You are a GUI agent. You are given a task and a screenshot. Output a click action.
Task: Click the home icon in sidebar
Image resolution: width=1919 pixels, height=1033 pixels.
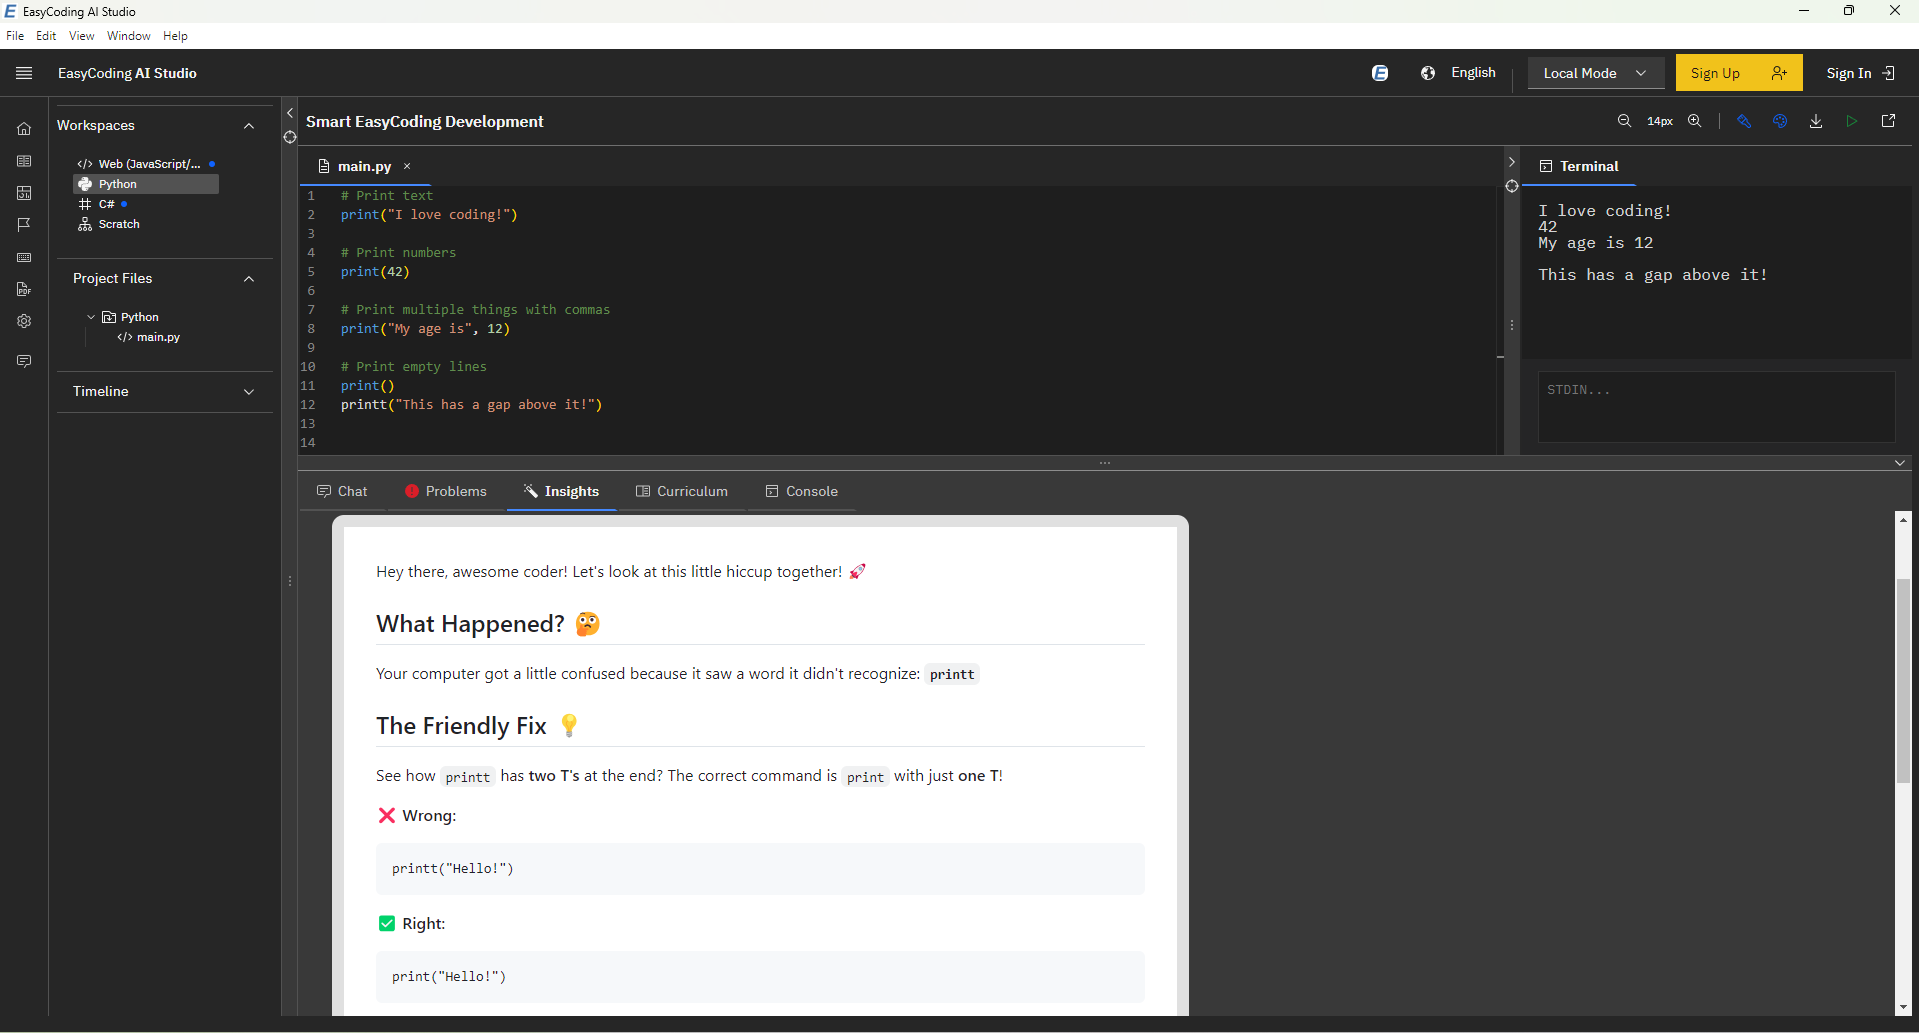point(24,129)
